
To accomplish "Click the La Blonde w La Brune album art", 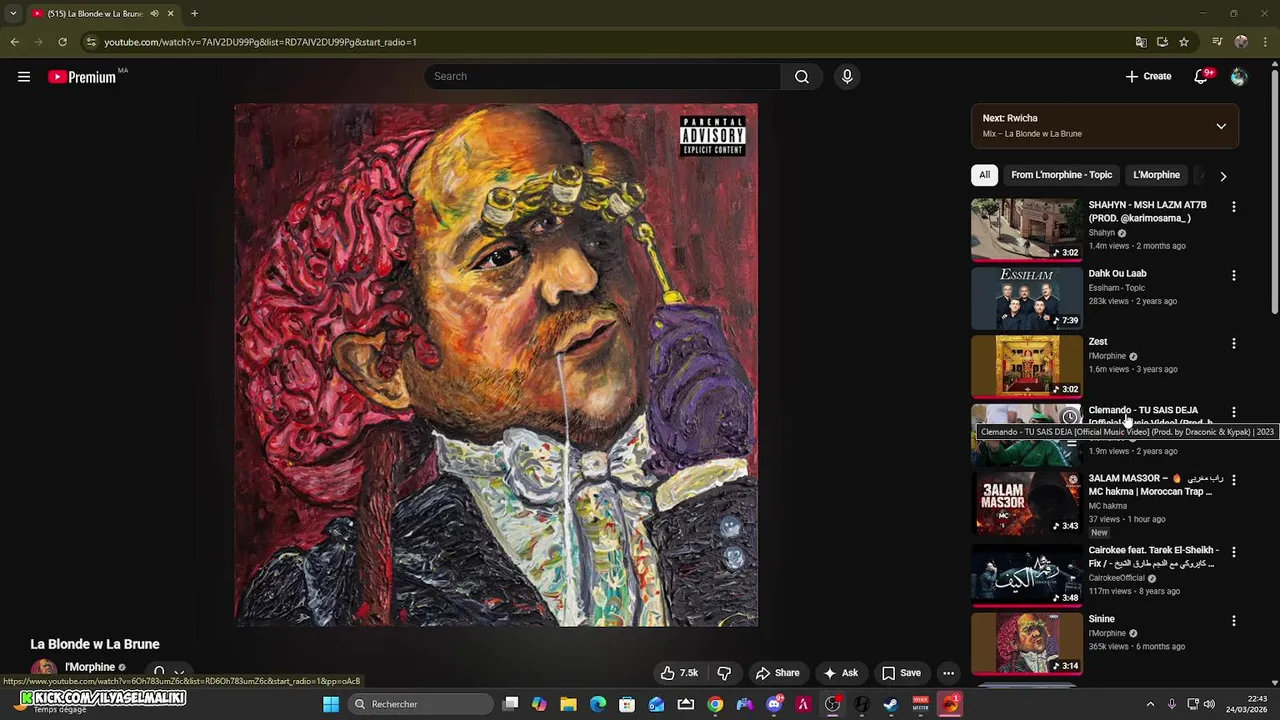I will click(496, 365).
